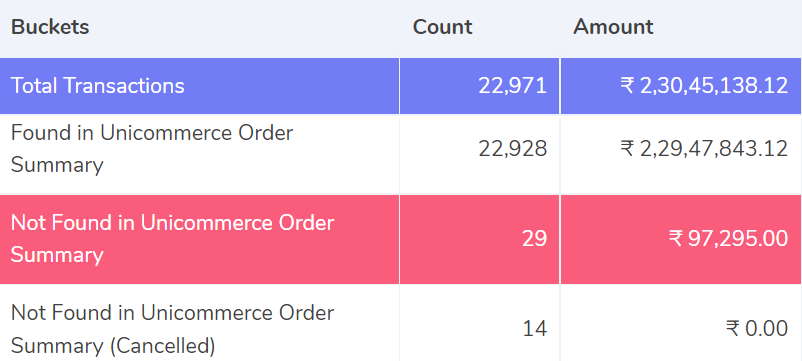Click the count 22,928 cell
This screenshot has height=361, width=802.
(513, 149)
